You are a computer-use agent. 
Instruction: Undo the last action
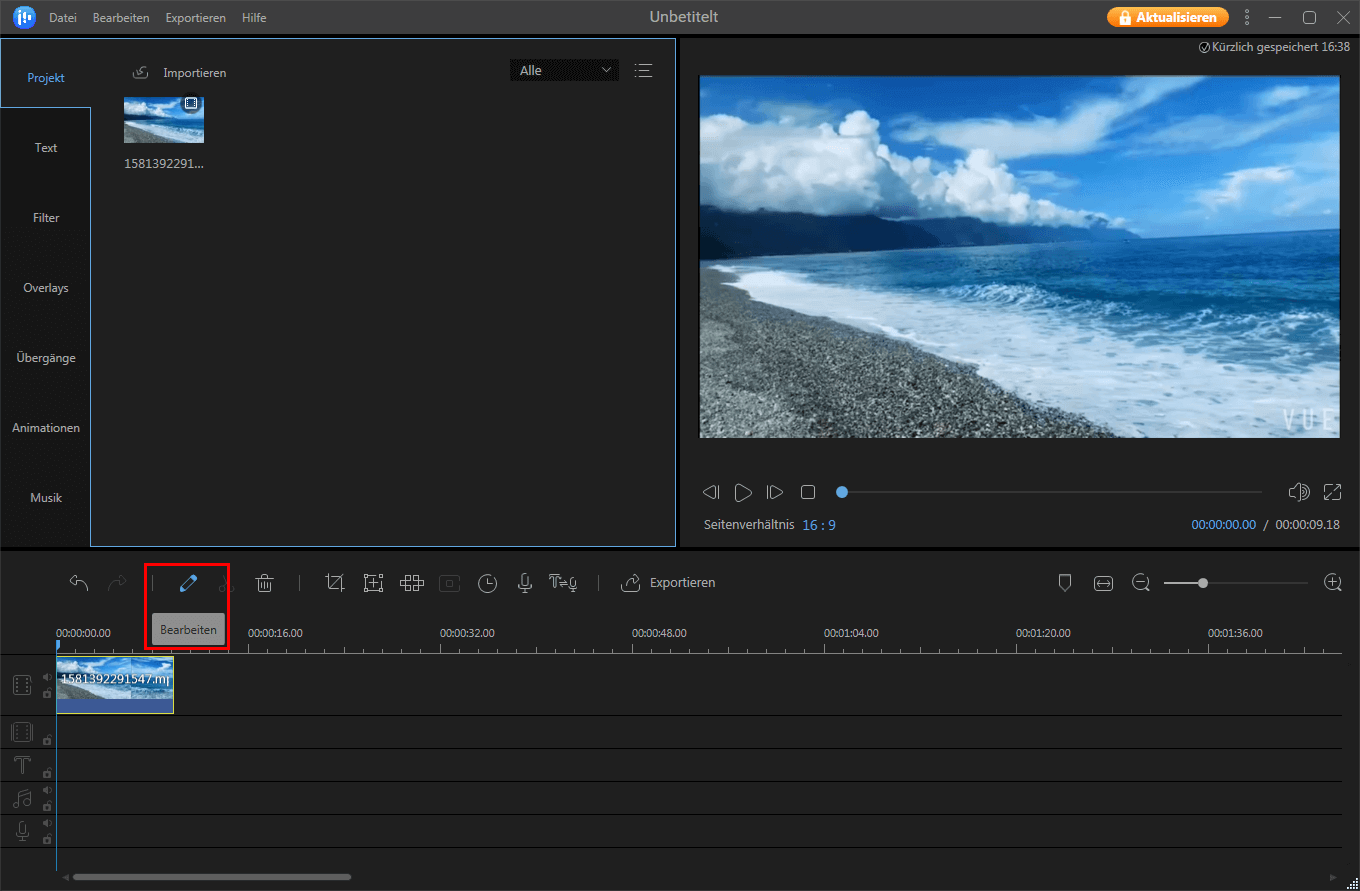coord(79,583)
